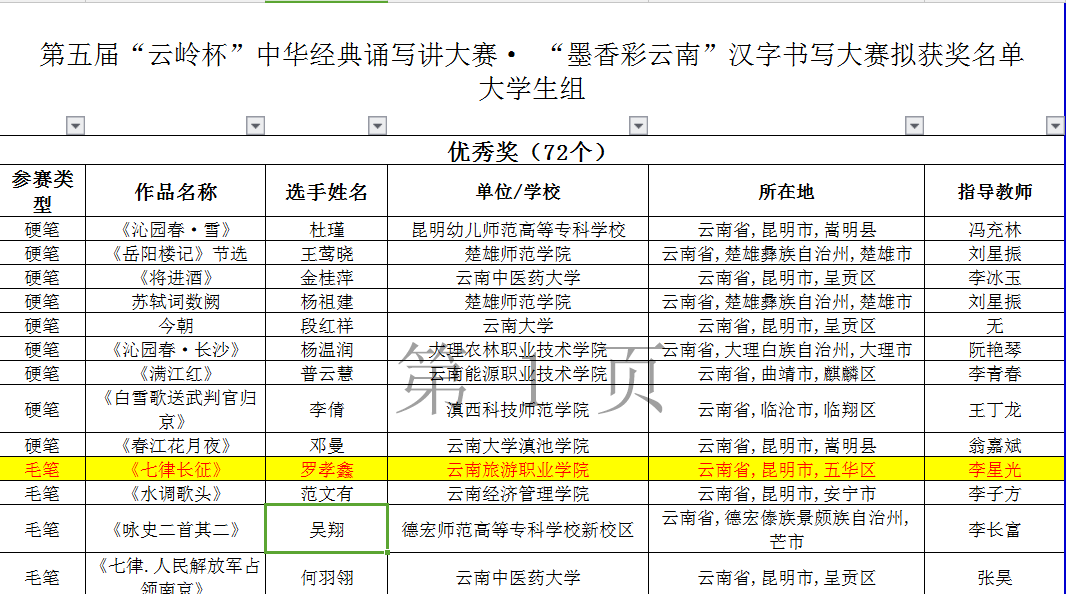Image resolution: width=1066 pixels, height=594 pixels.
Task: Click the instructor cell 张昊
Action: coord(994,577)
